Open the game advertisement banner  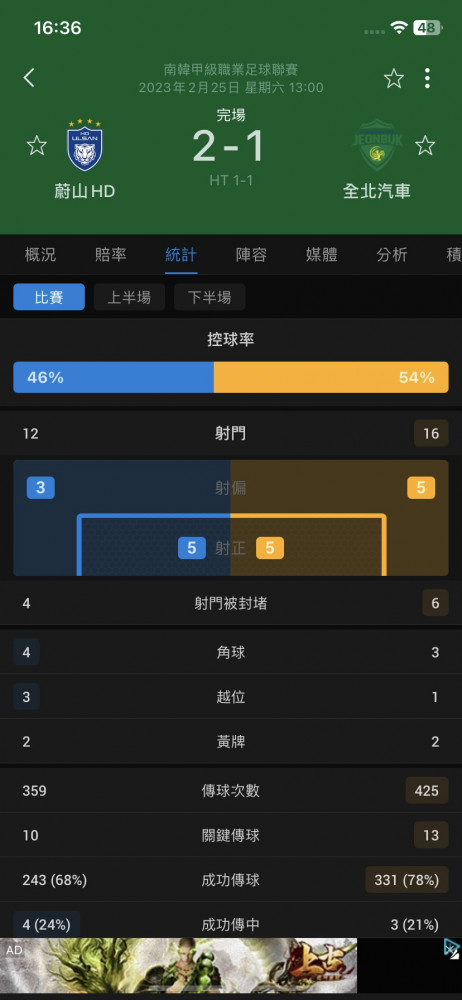tap(179, 965)
